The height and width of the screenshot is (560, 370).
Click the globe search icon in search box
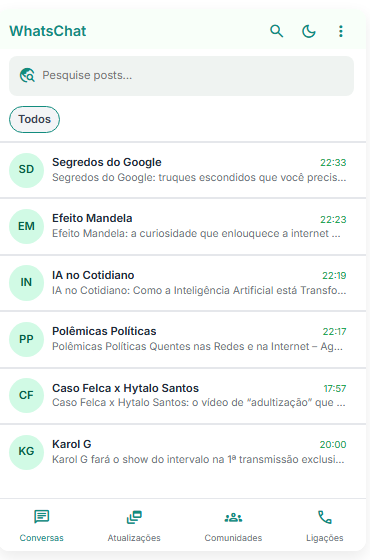(27, 76)
